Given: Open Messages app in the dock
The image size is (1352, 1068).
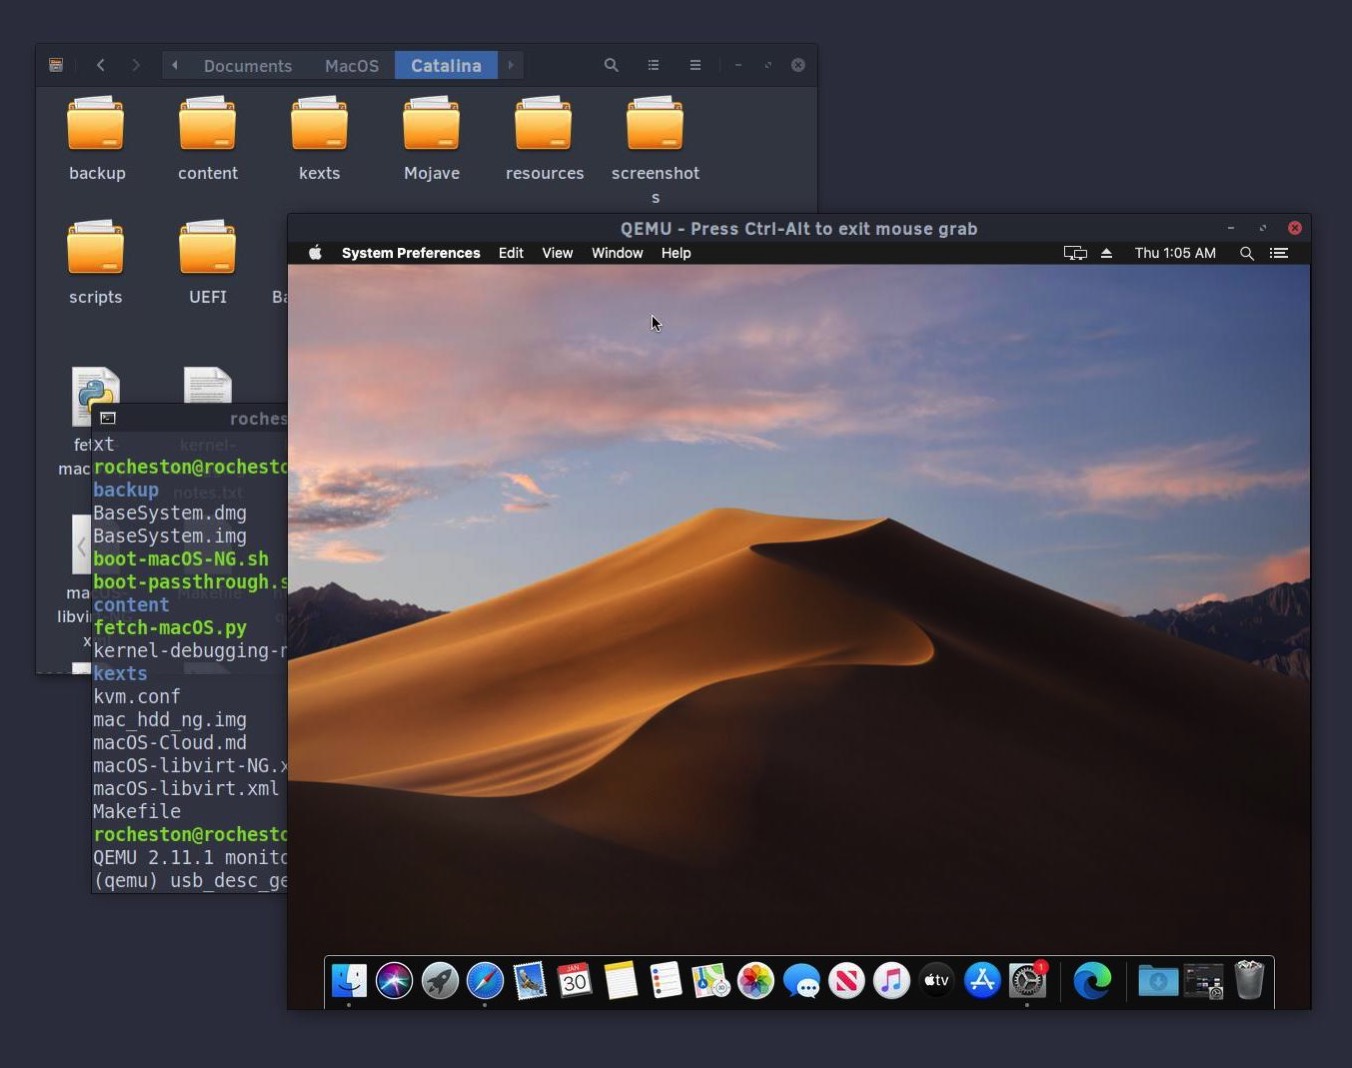Looking at the screenshot, I should [801, 981].
